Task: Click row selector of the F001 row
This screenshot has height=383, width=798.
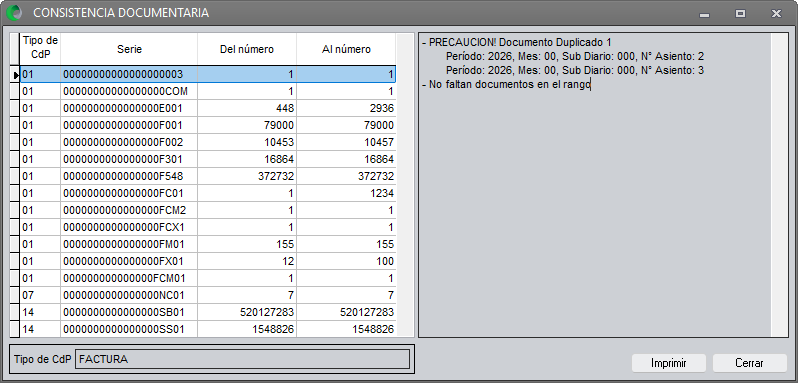Action: tap(15, 126)
